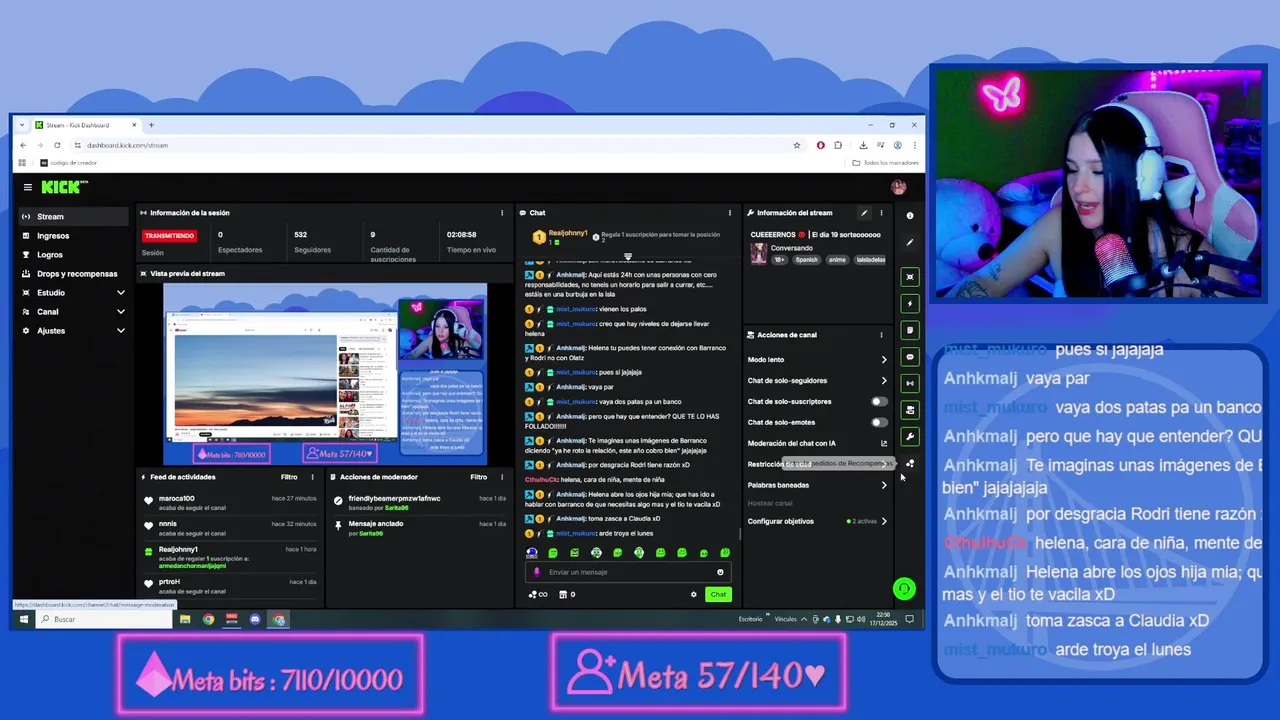Open the Chat panel three-dot menu
Image resolution: width=1280 pixels, height=720 pixels.
730,213
